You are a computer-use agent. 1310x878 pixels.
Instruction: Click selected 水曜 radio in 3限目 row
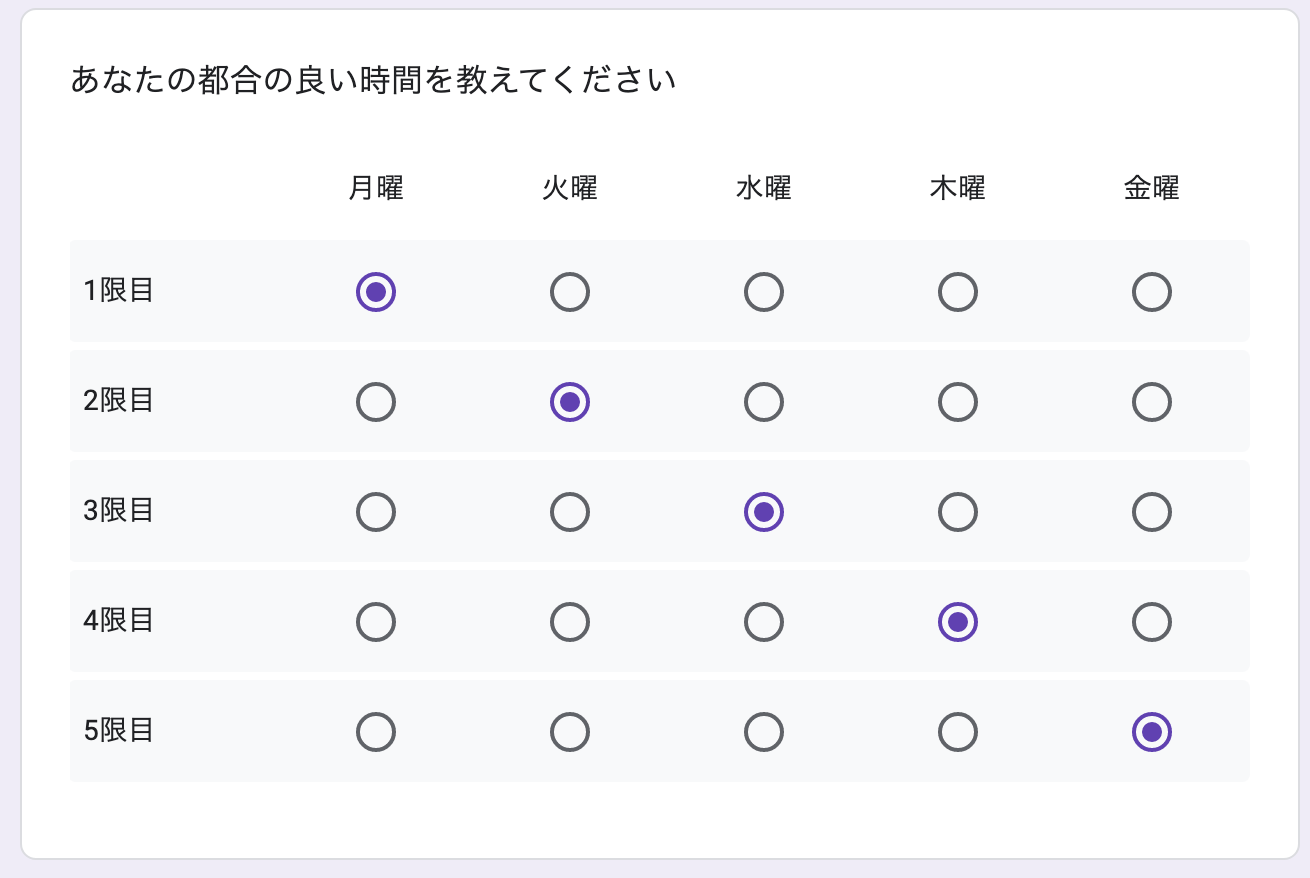pyautogui.click(x=764, y=512)
